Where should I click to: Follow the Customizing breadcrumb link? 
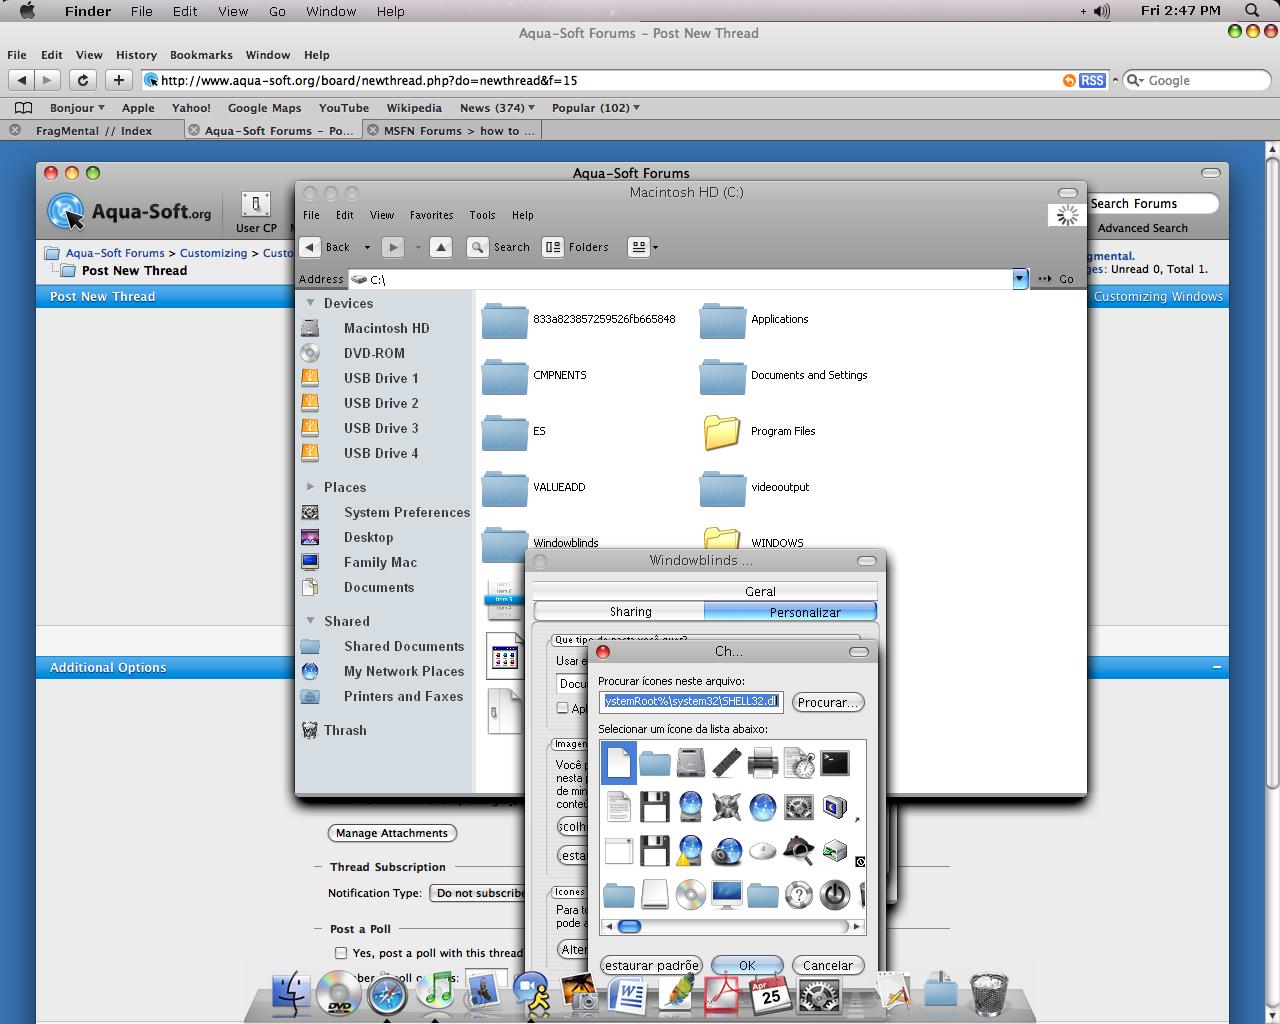pyautogui.click(x=213, y=253)
